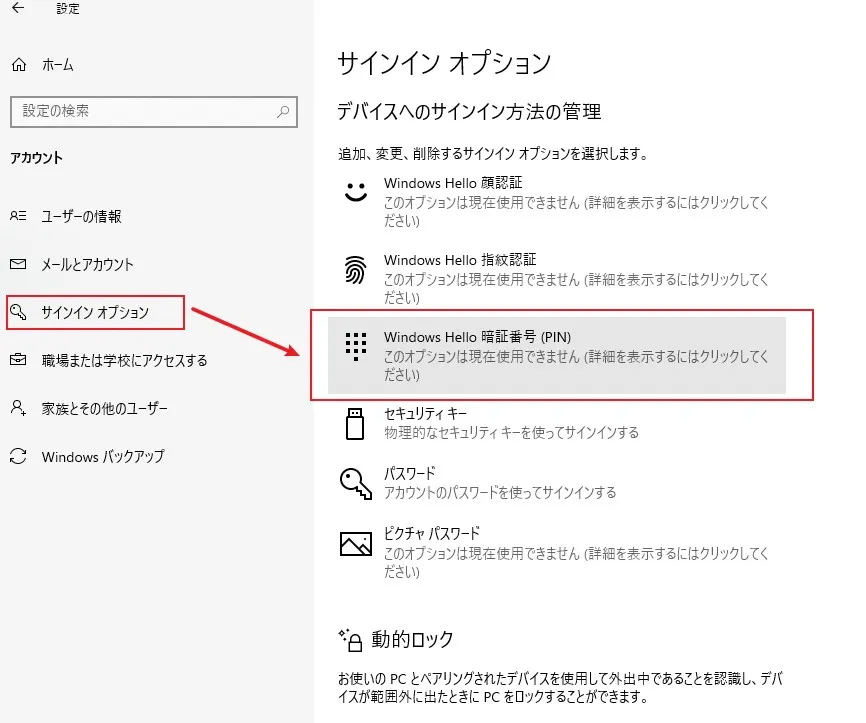Image resolution: width=866 pixels, height=723 pixels.
Task: Click the password key icon
Action: click(356, 483)
